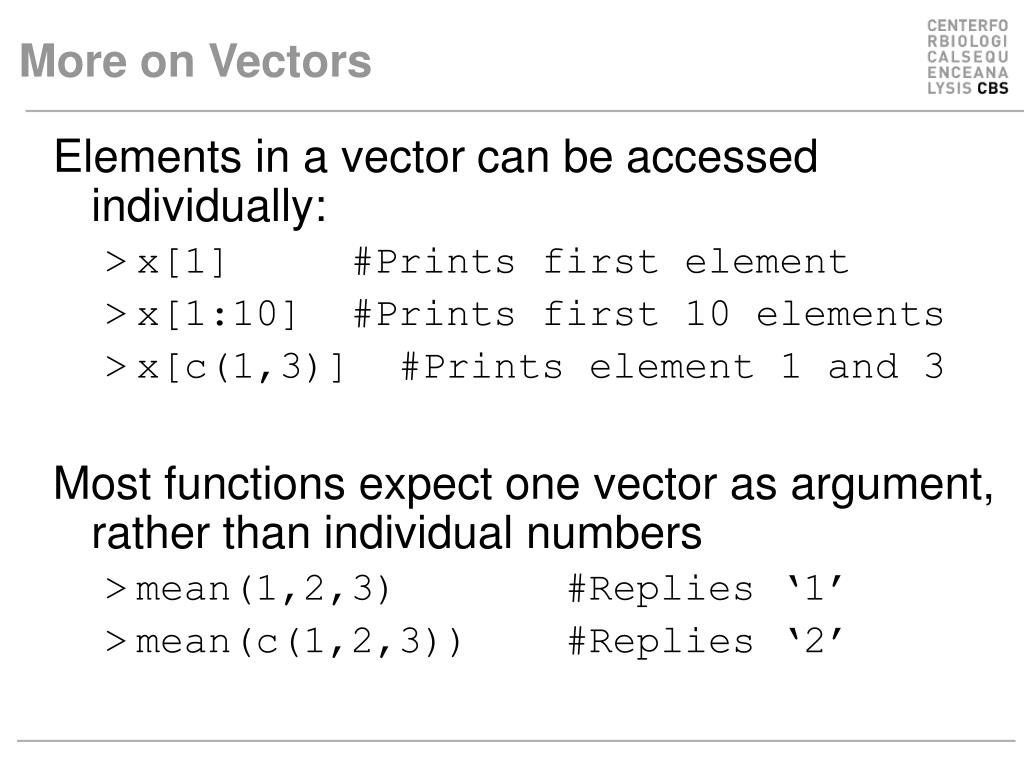Image resolution: width=1024 pixels, height=768 pixels.
Task: Click the prompt symbol before mean(1,2,3)
Action: pos(116,589)
